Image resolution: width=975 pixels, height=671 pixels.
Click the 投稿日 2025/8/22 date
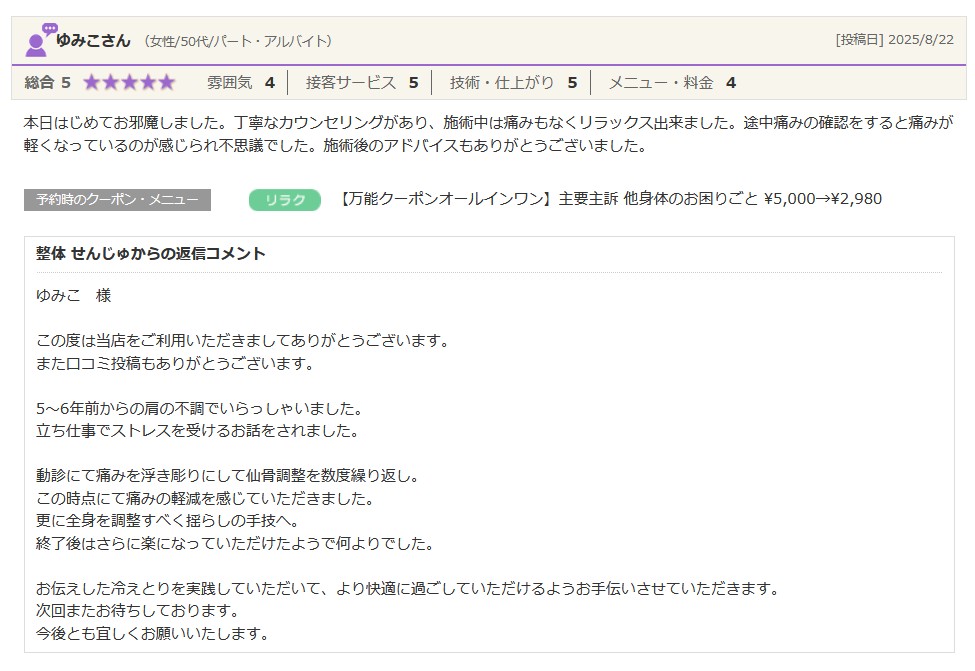pyautogui.click(x=894, y=40)
